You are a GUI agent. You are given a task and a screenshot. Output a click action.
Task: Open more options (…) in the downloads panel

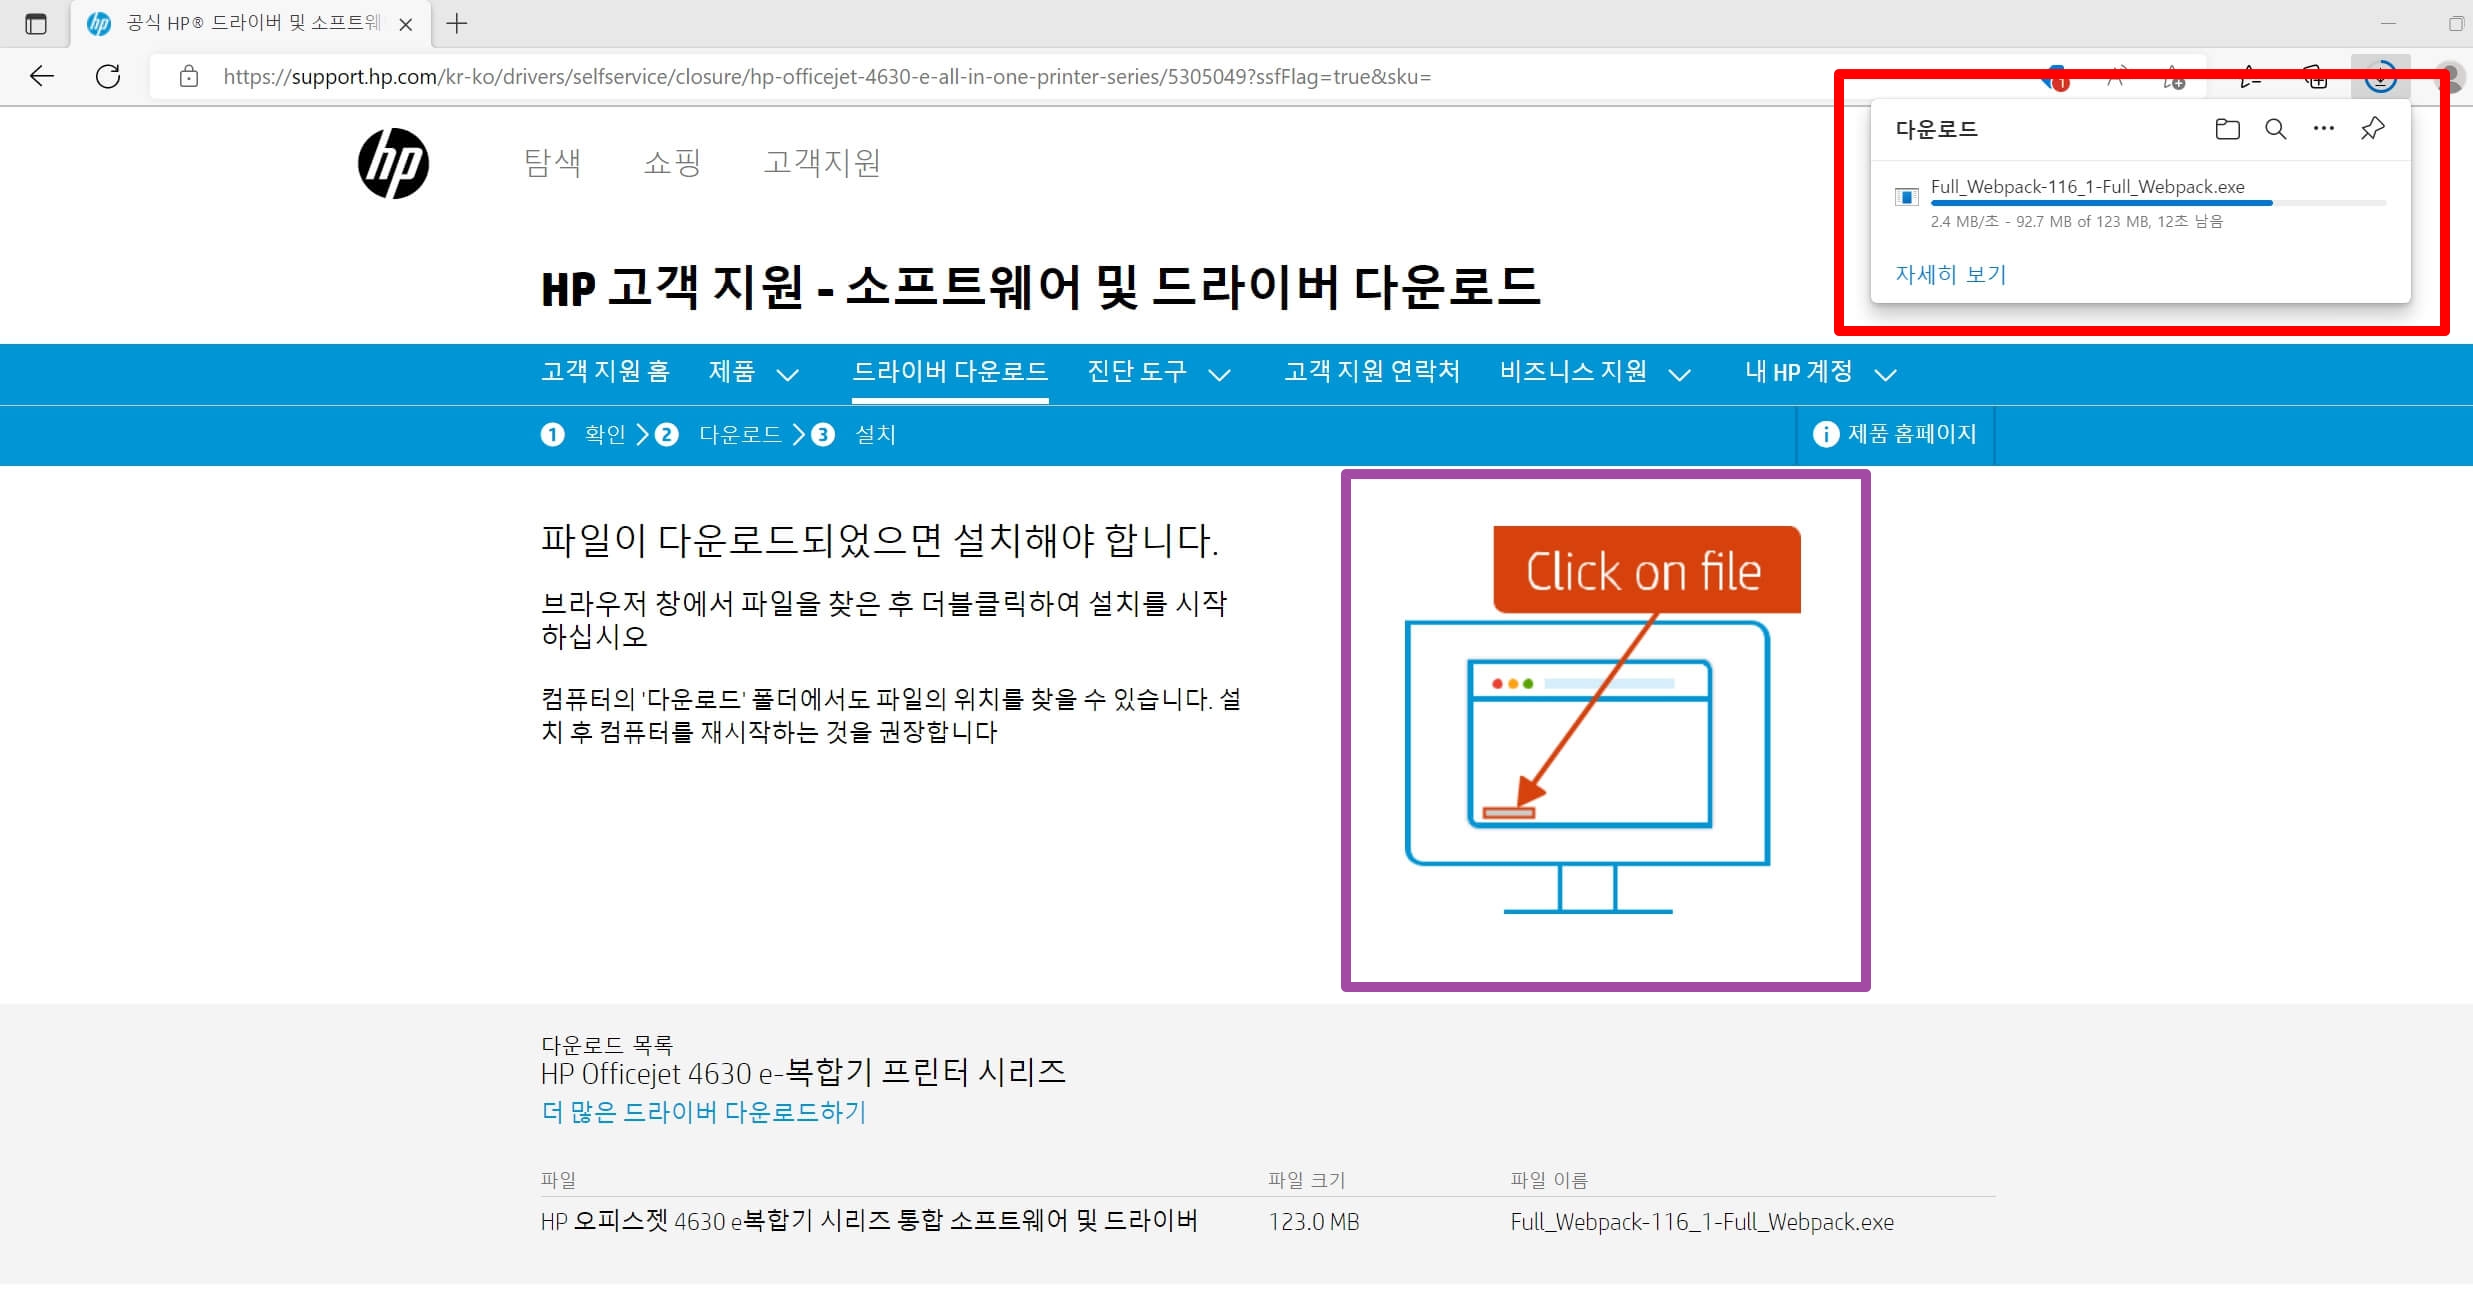[x=2322, y=128]
